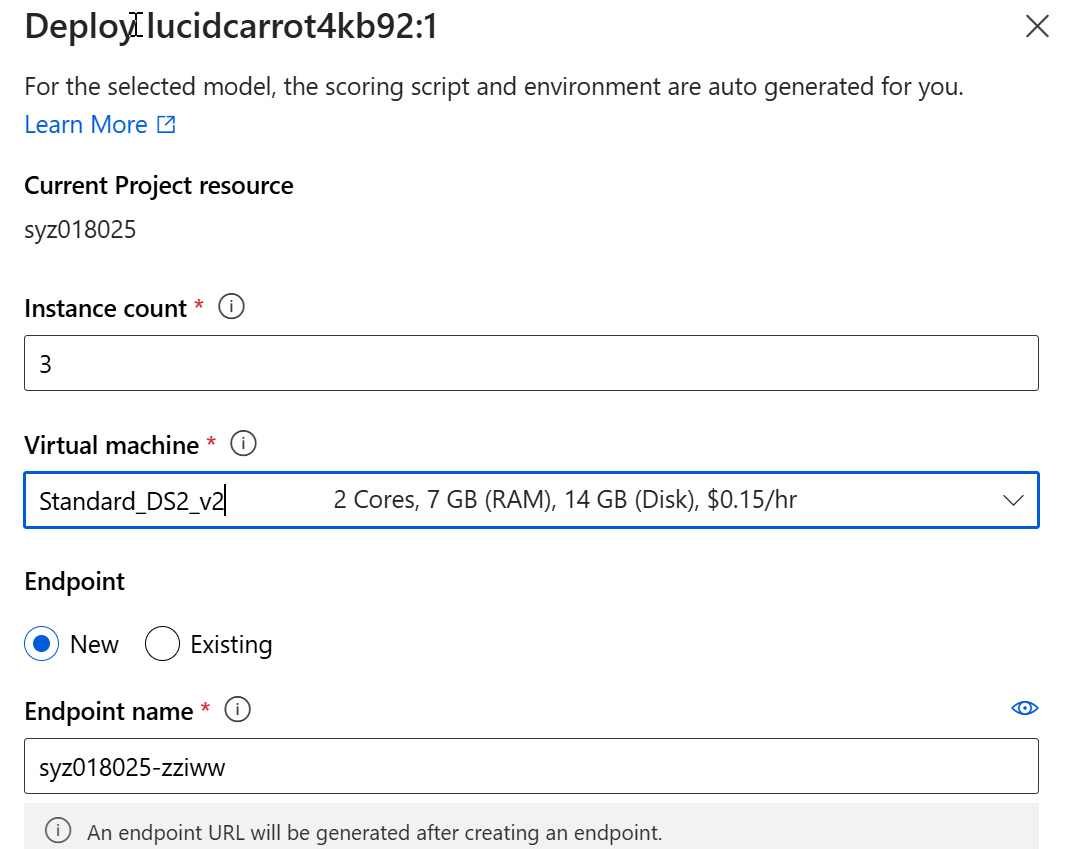Click the endpoint URL information message

click(x=375, y=831)
